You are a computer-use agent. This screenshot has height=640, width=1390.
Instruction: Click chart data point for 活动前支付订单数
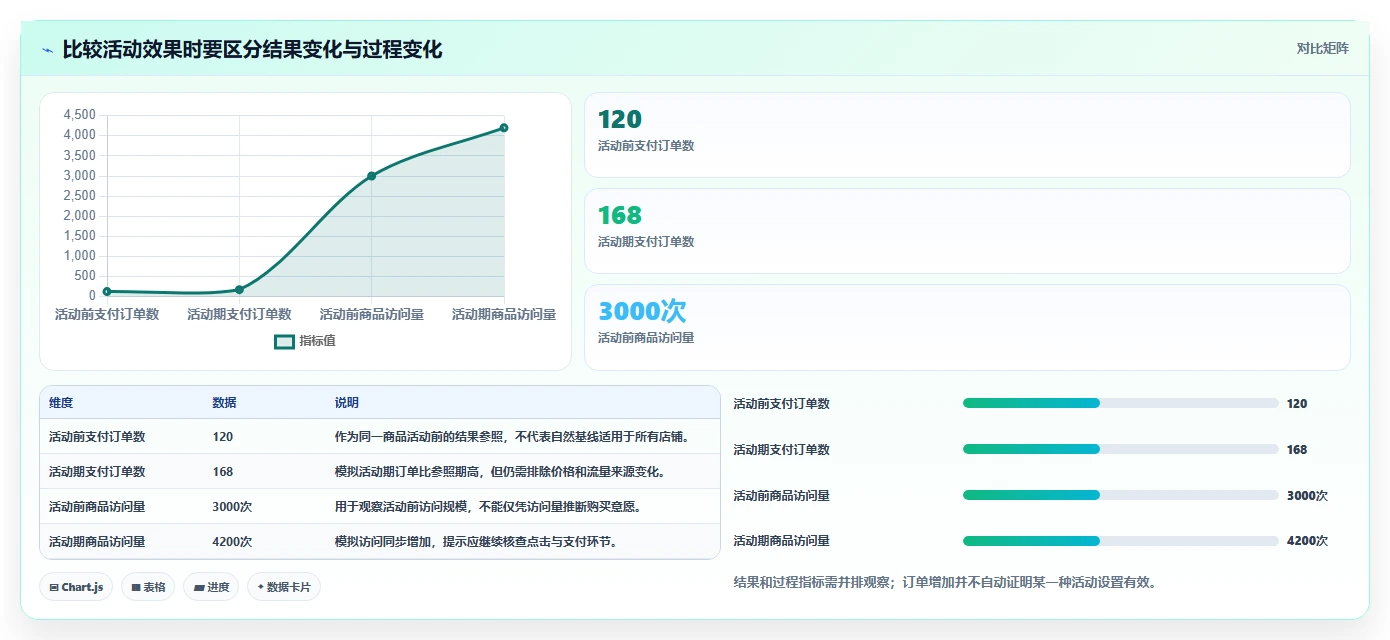click(x=107, y=291)
